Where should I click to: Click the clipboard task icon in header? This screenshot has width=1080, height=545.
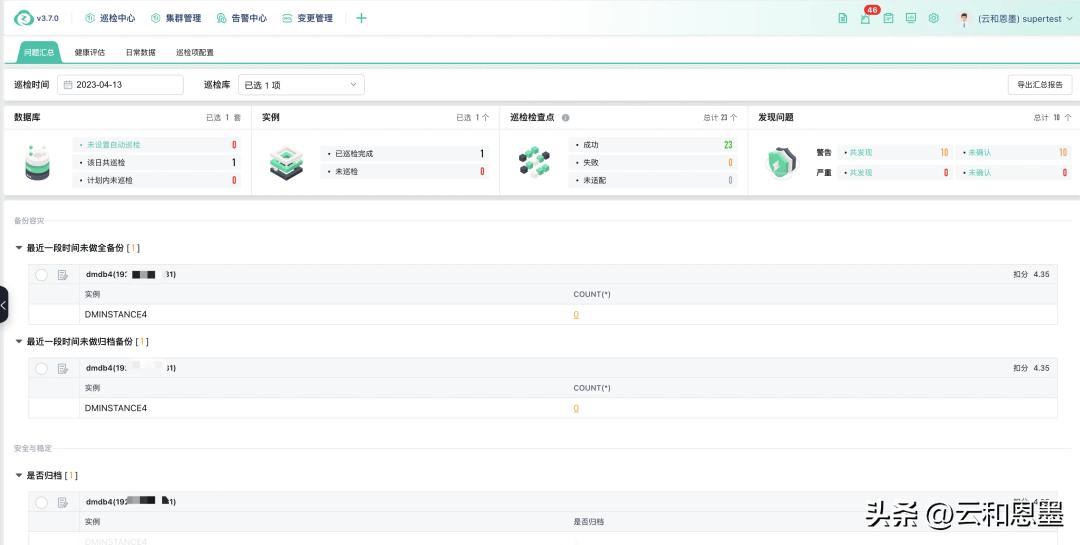point(889,19)
